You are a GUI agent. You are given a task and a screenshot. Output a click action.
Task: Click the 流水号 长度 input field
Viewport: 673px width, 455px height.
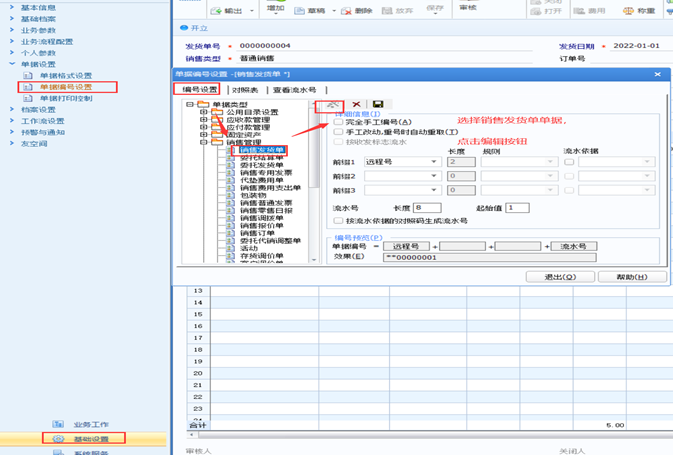tap(427, 208)
